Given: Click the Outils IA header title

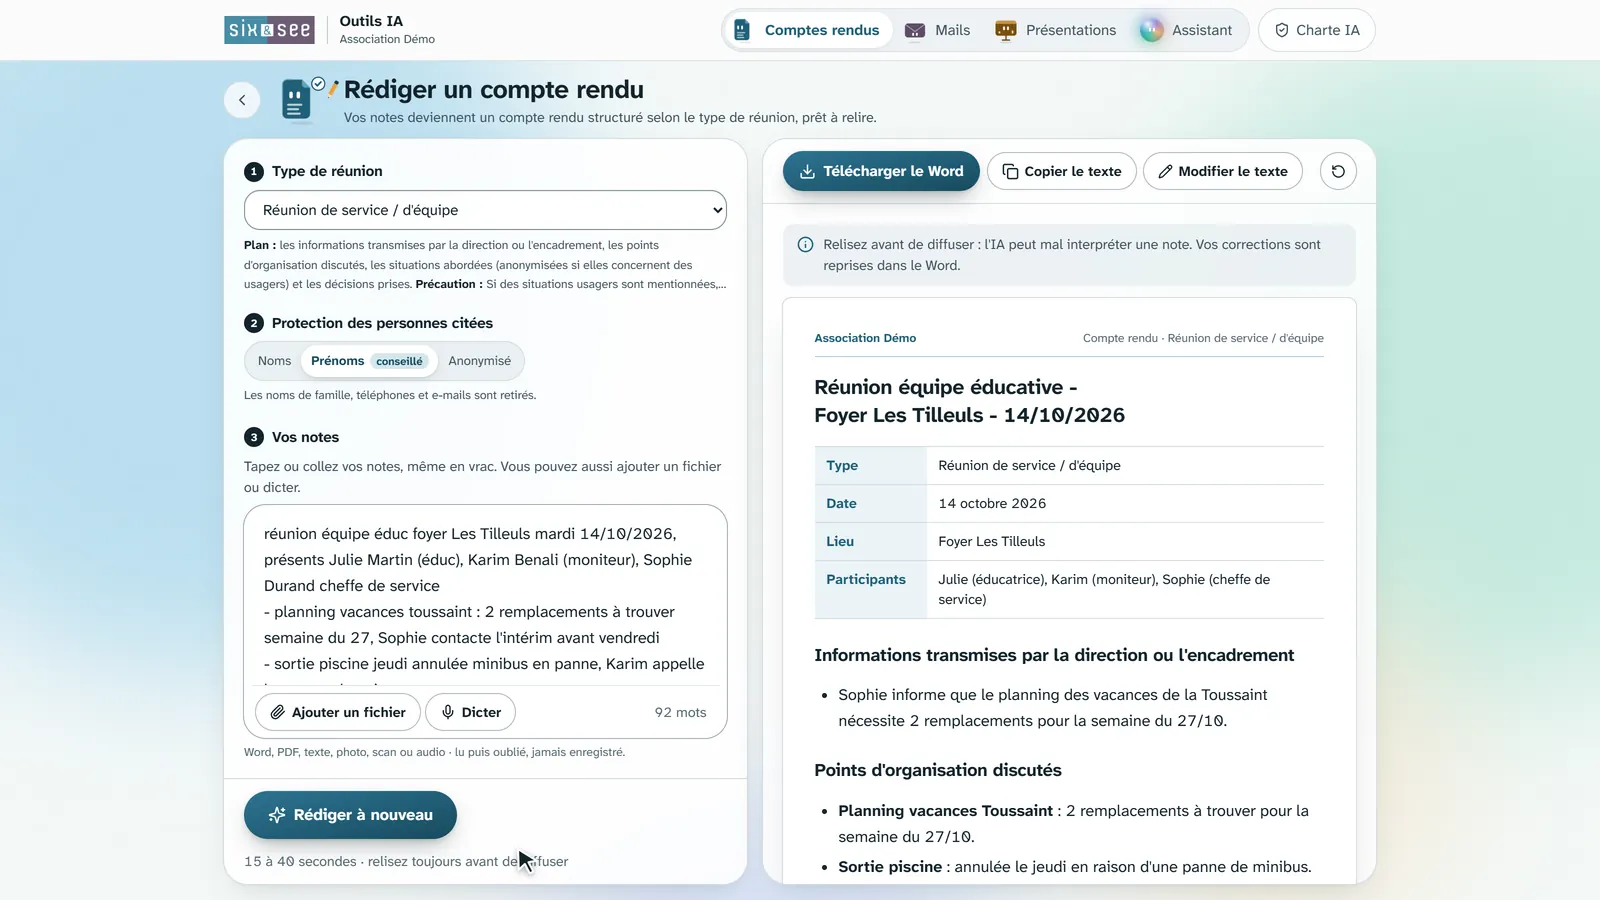Looking at the screenshot, I should (x=371, y=21).
